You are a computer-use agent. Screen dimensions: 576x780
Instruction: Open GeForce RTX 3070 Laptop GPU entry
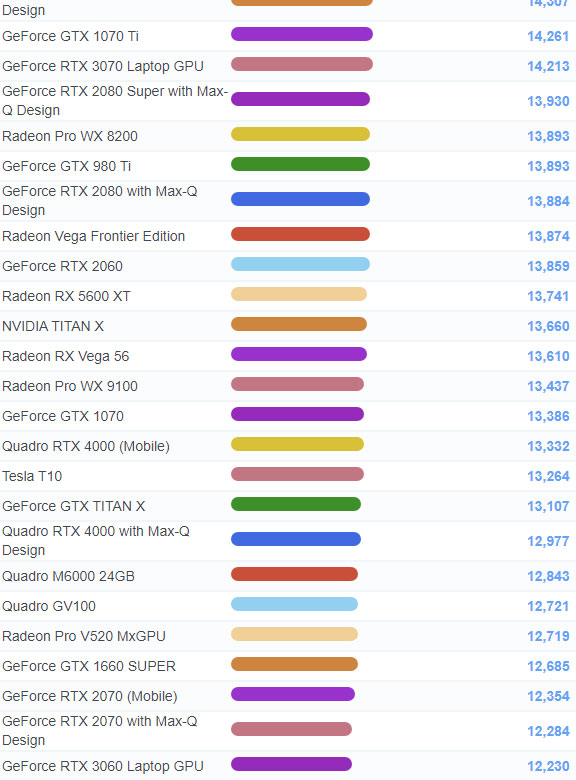(103, 66)
